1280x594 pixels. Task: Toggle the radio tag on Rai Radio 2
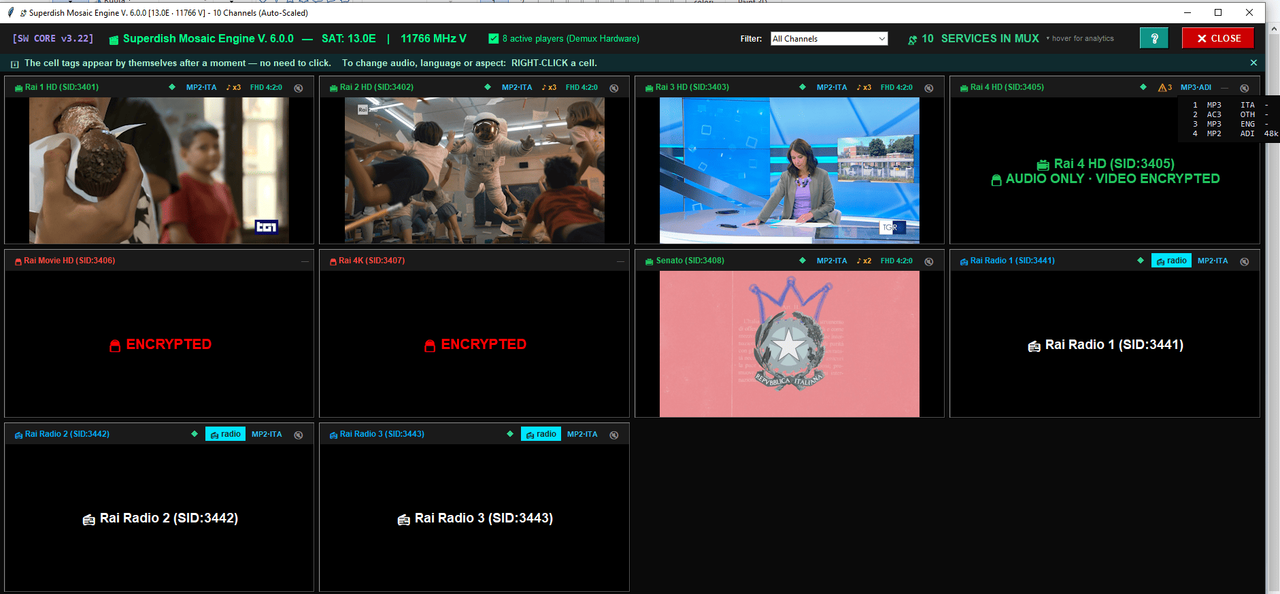225,434
